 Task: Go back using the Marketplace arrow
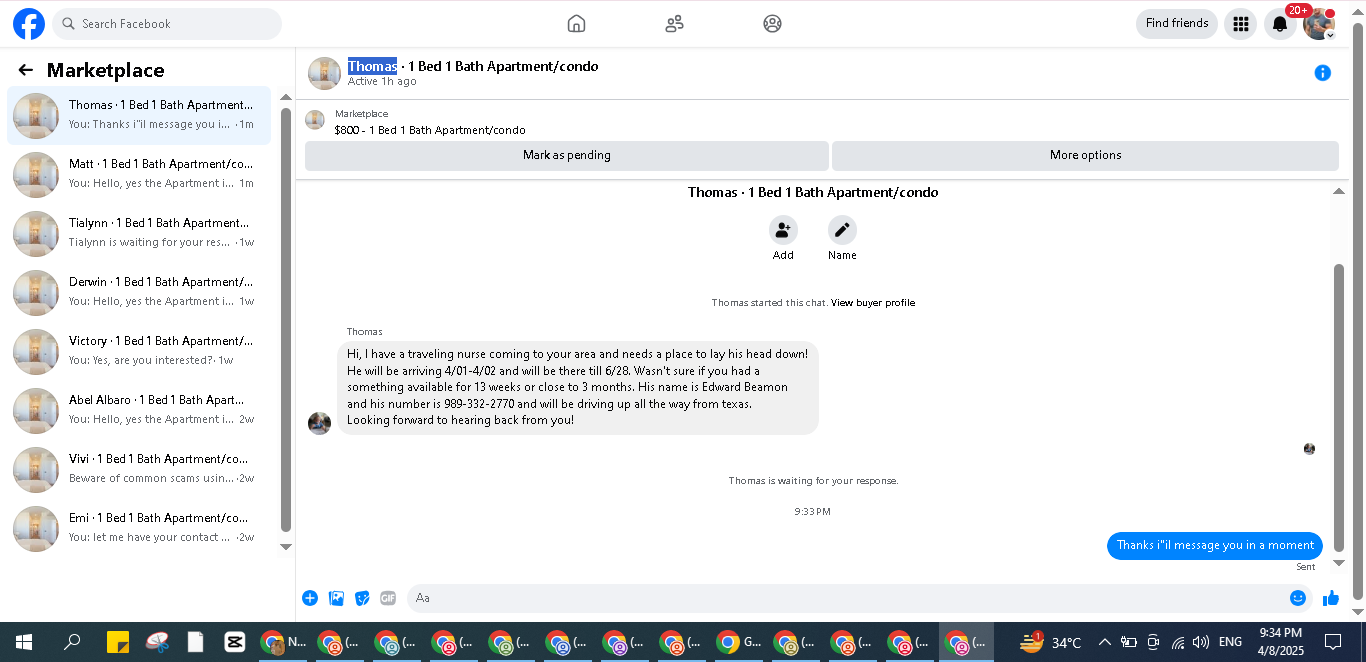[26, 70]
